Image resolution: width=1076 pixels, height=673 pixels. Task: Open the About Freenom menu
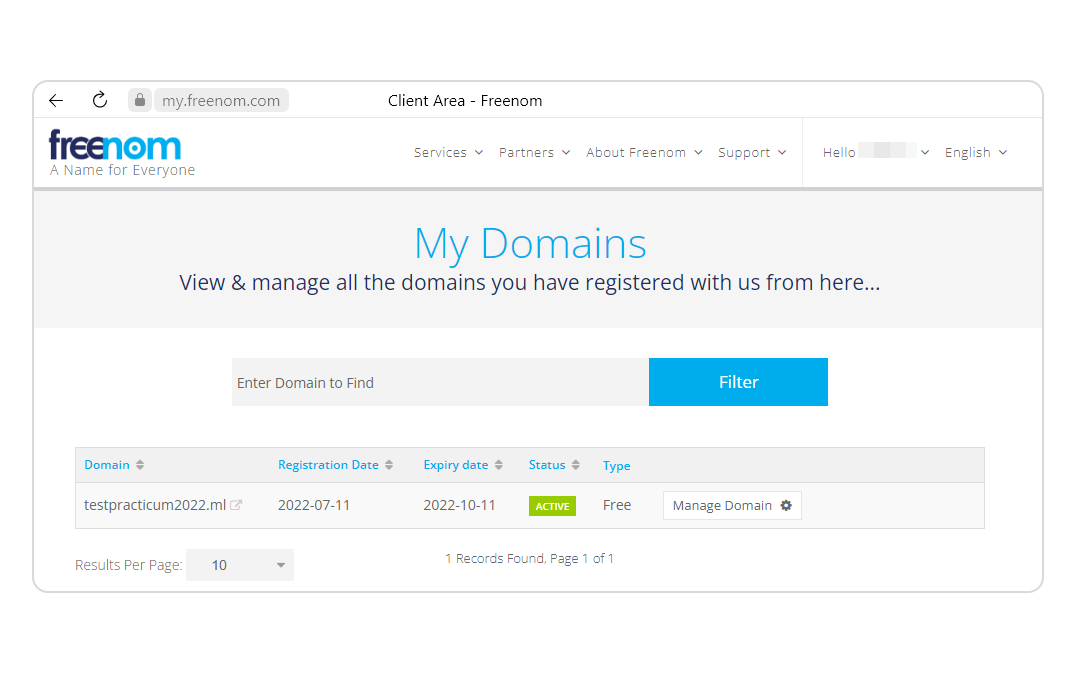644,152
